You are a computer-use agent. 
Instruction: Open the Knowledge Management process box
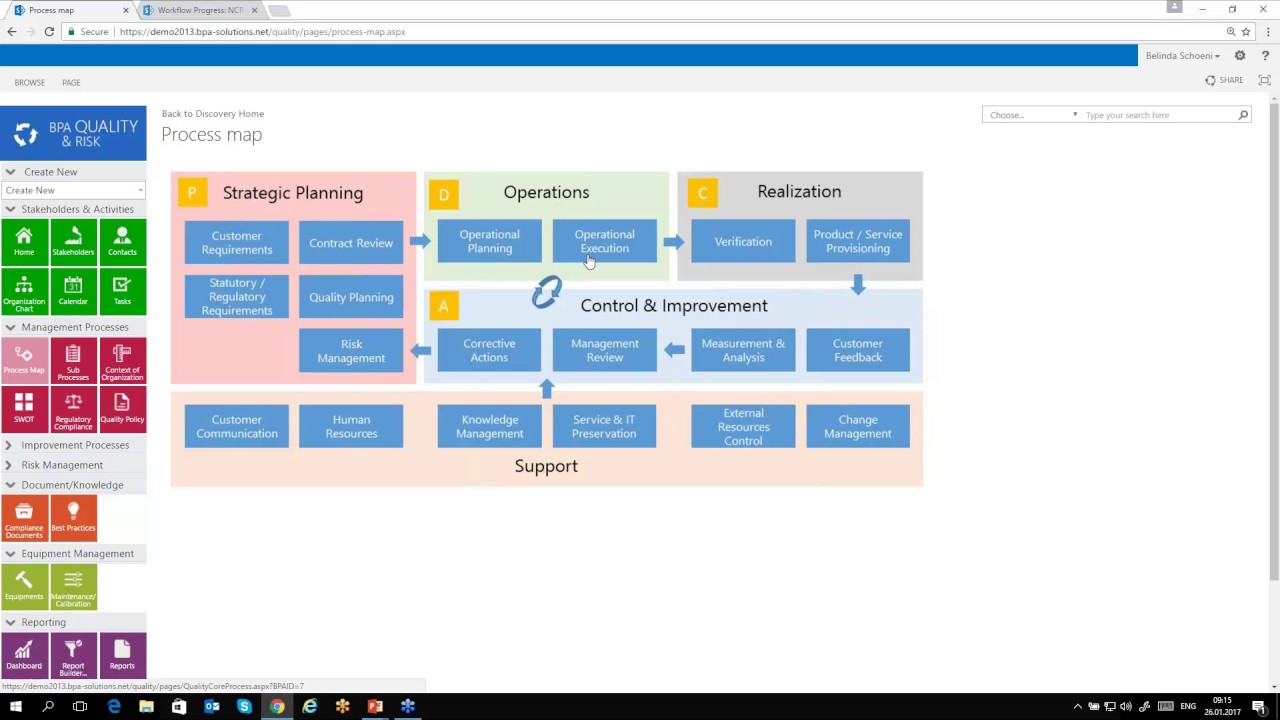pos(489,426)
